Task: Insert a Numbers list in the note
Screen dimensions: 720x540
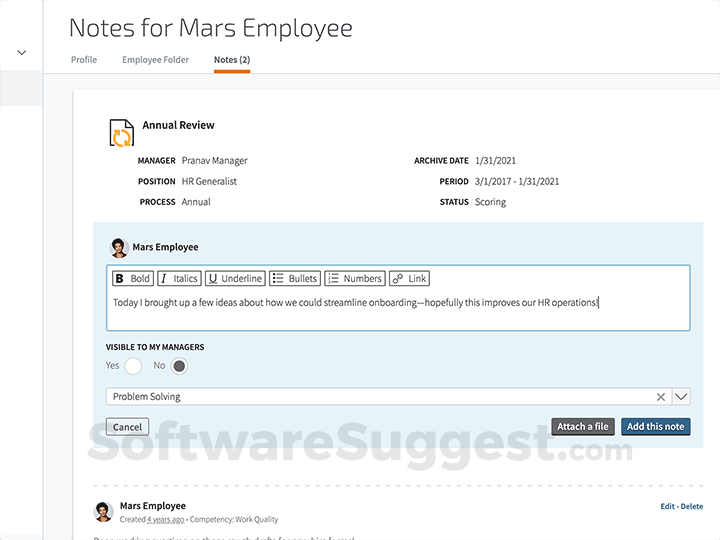Action: [x=355, y=279]
